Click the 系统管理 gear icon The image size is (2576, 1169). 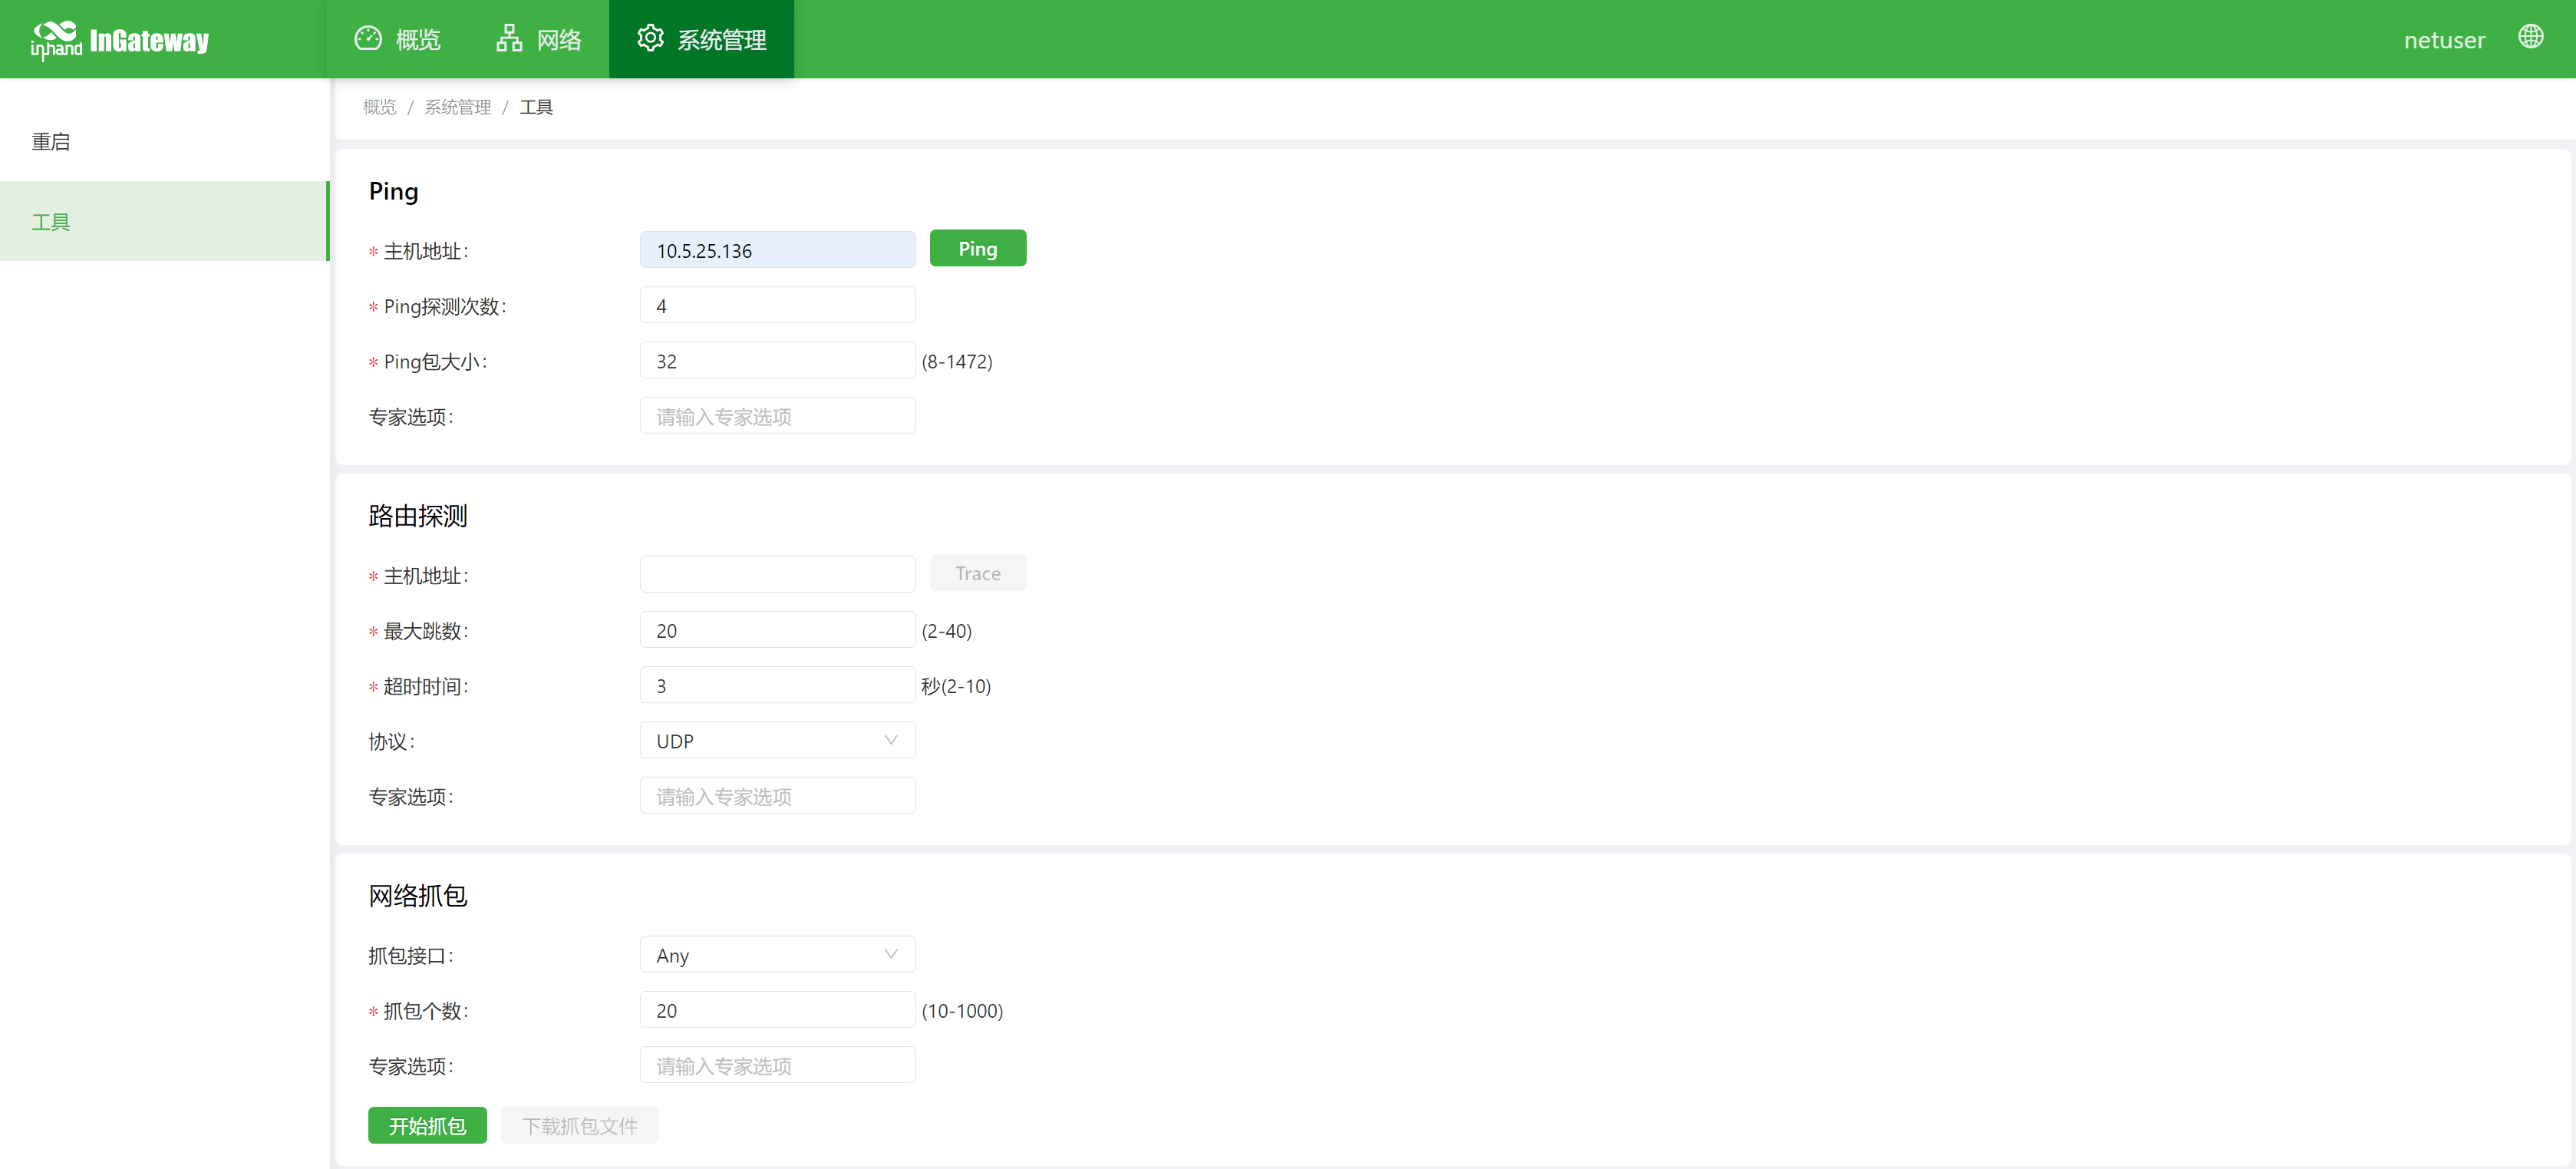coord(650,38)
